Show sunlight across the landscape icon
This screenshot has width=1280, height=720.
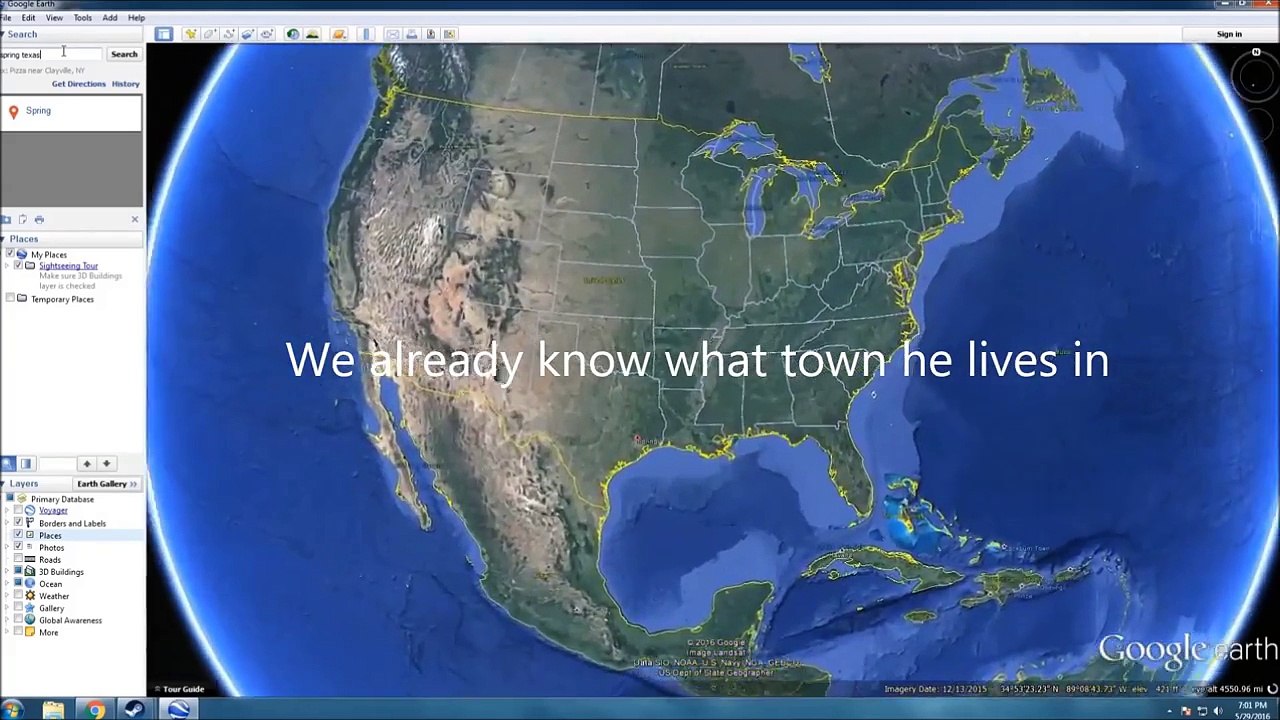coord(312,34)
